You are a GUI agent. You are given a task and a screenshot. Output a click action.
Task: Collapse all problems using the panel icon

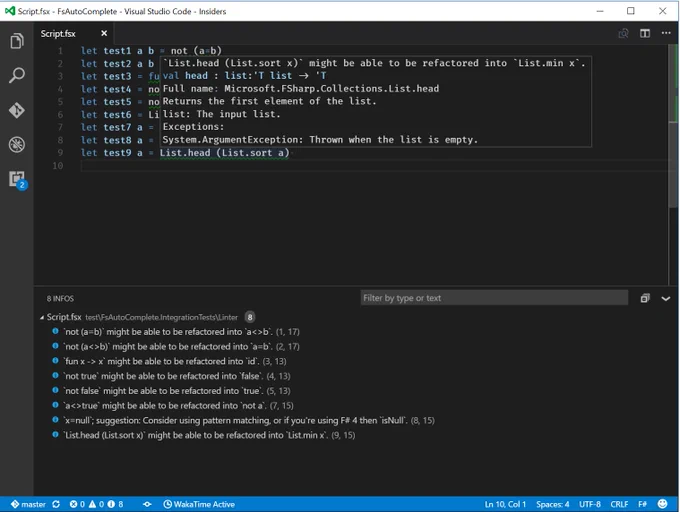pos(645,298)
